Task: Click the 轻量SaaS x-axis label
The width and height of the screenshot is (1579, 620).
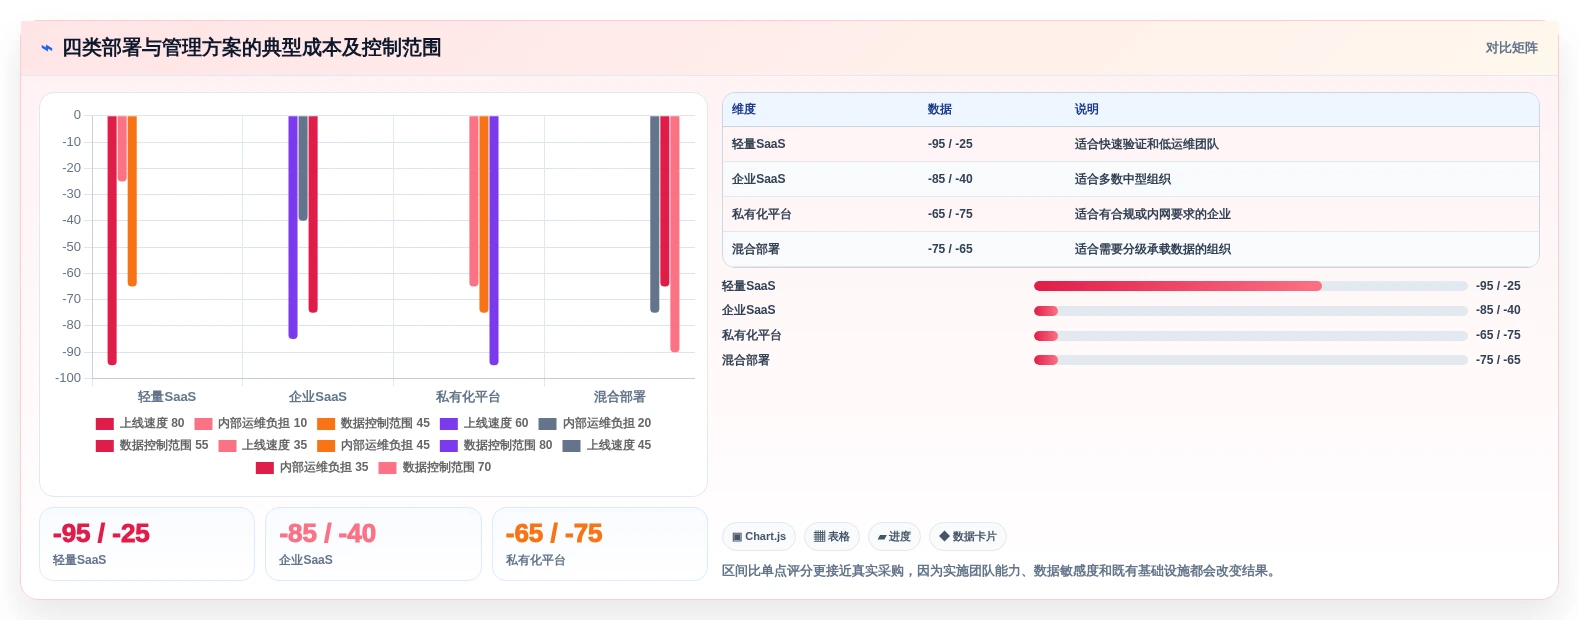Action: pos(167,397)
